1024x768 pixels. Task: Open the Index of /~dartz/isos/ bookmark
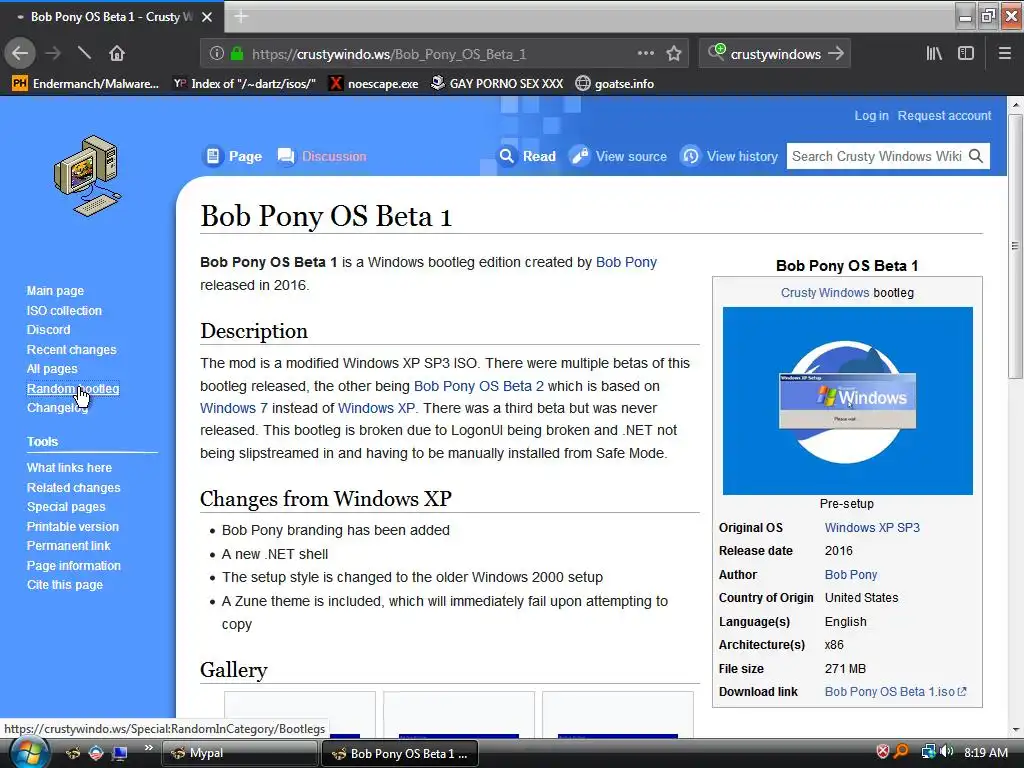coord(244,84)
